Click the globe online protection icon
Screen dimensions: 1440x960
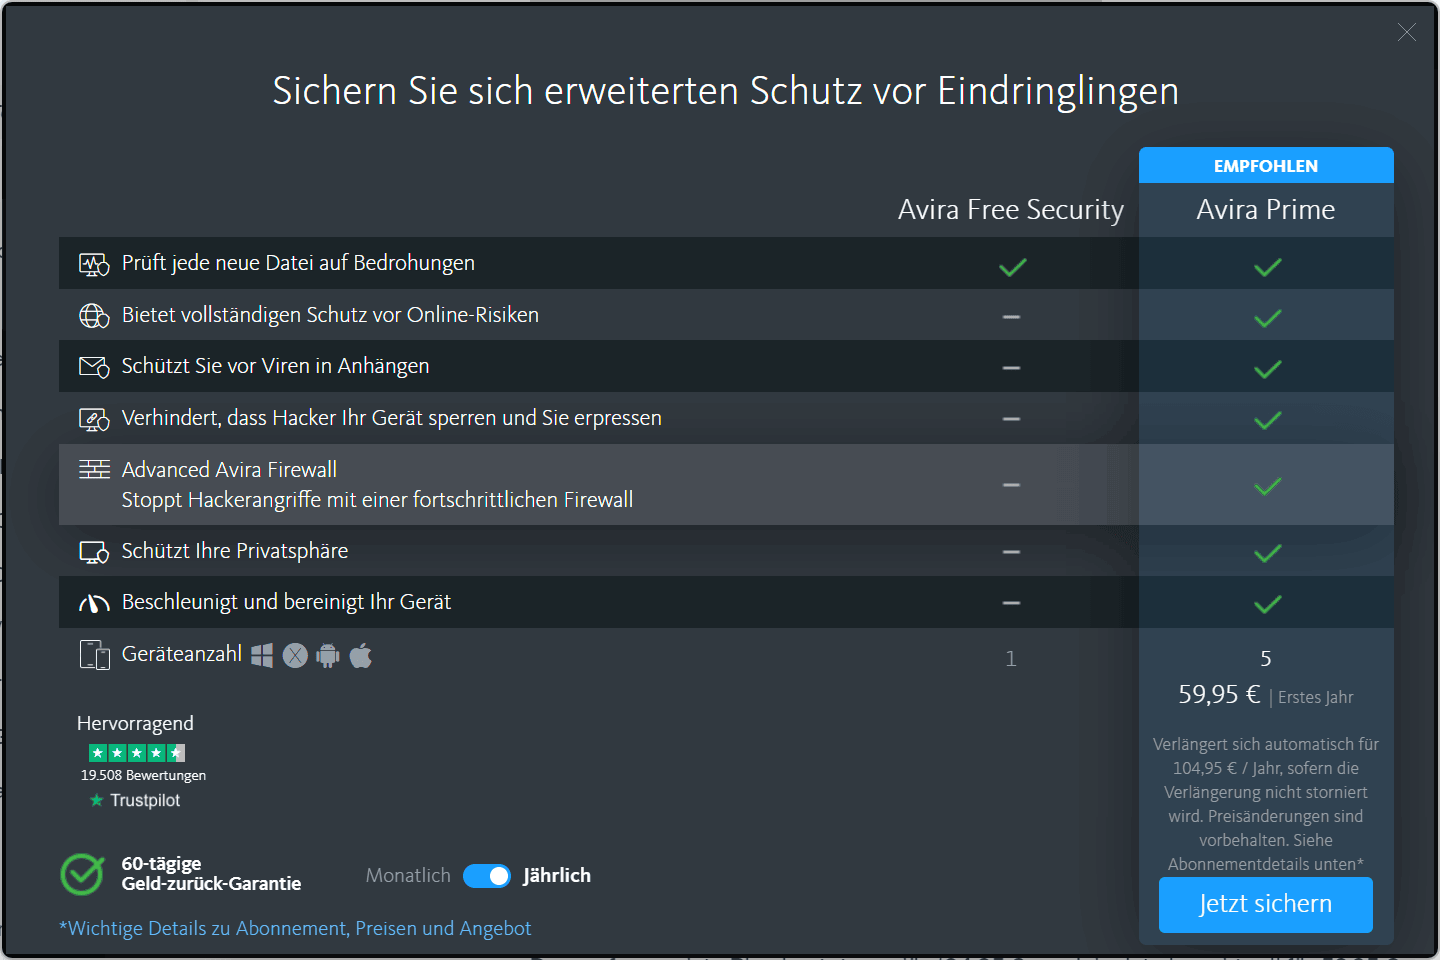(94, 316)
